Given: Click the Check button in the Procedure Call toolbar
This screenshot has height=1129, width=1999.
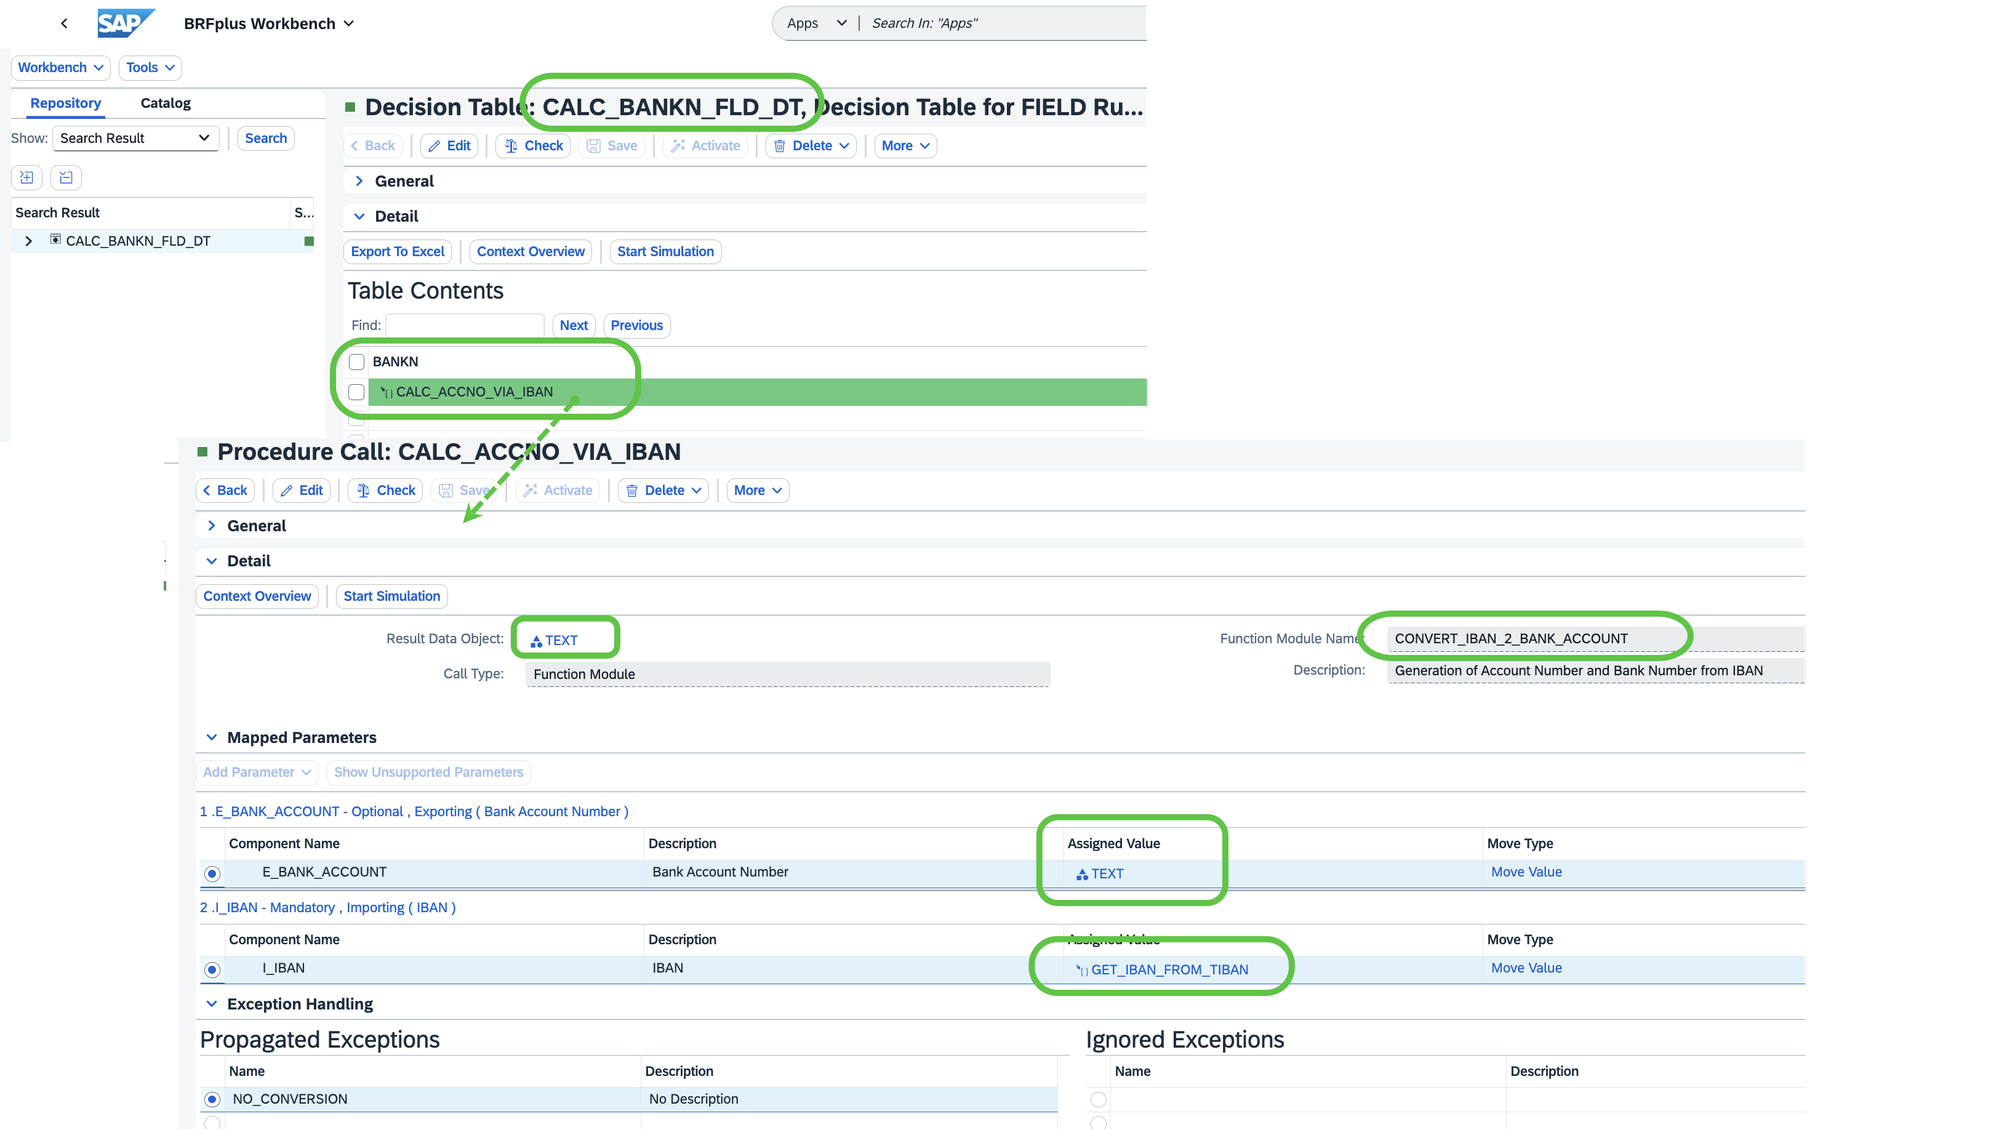Looking at the screenshot, I should tap(385, 490).
